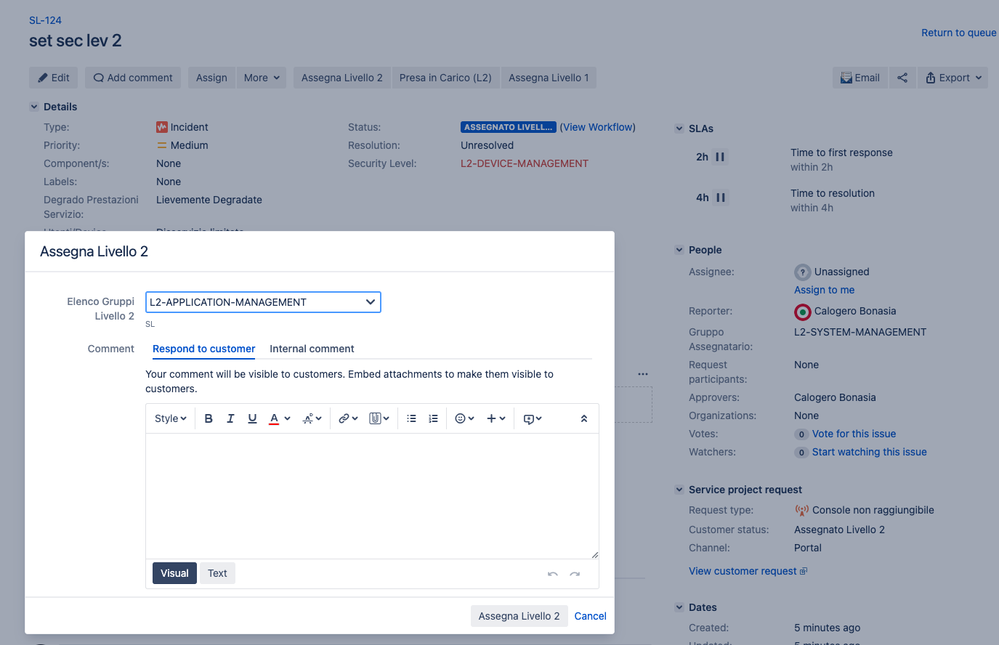Viewport: 999px width, 645px height.
Task: Click the Edit pencil button
Action: [54, 78]
